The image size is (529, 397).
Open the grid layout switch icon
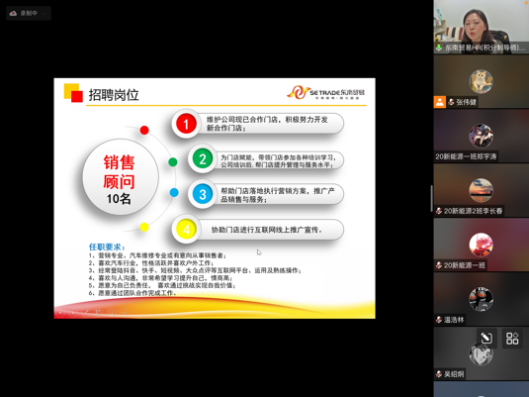pyautogui.click(x=512, y=338)
